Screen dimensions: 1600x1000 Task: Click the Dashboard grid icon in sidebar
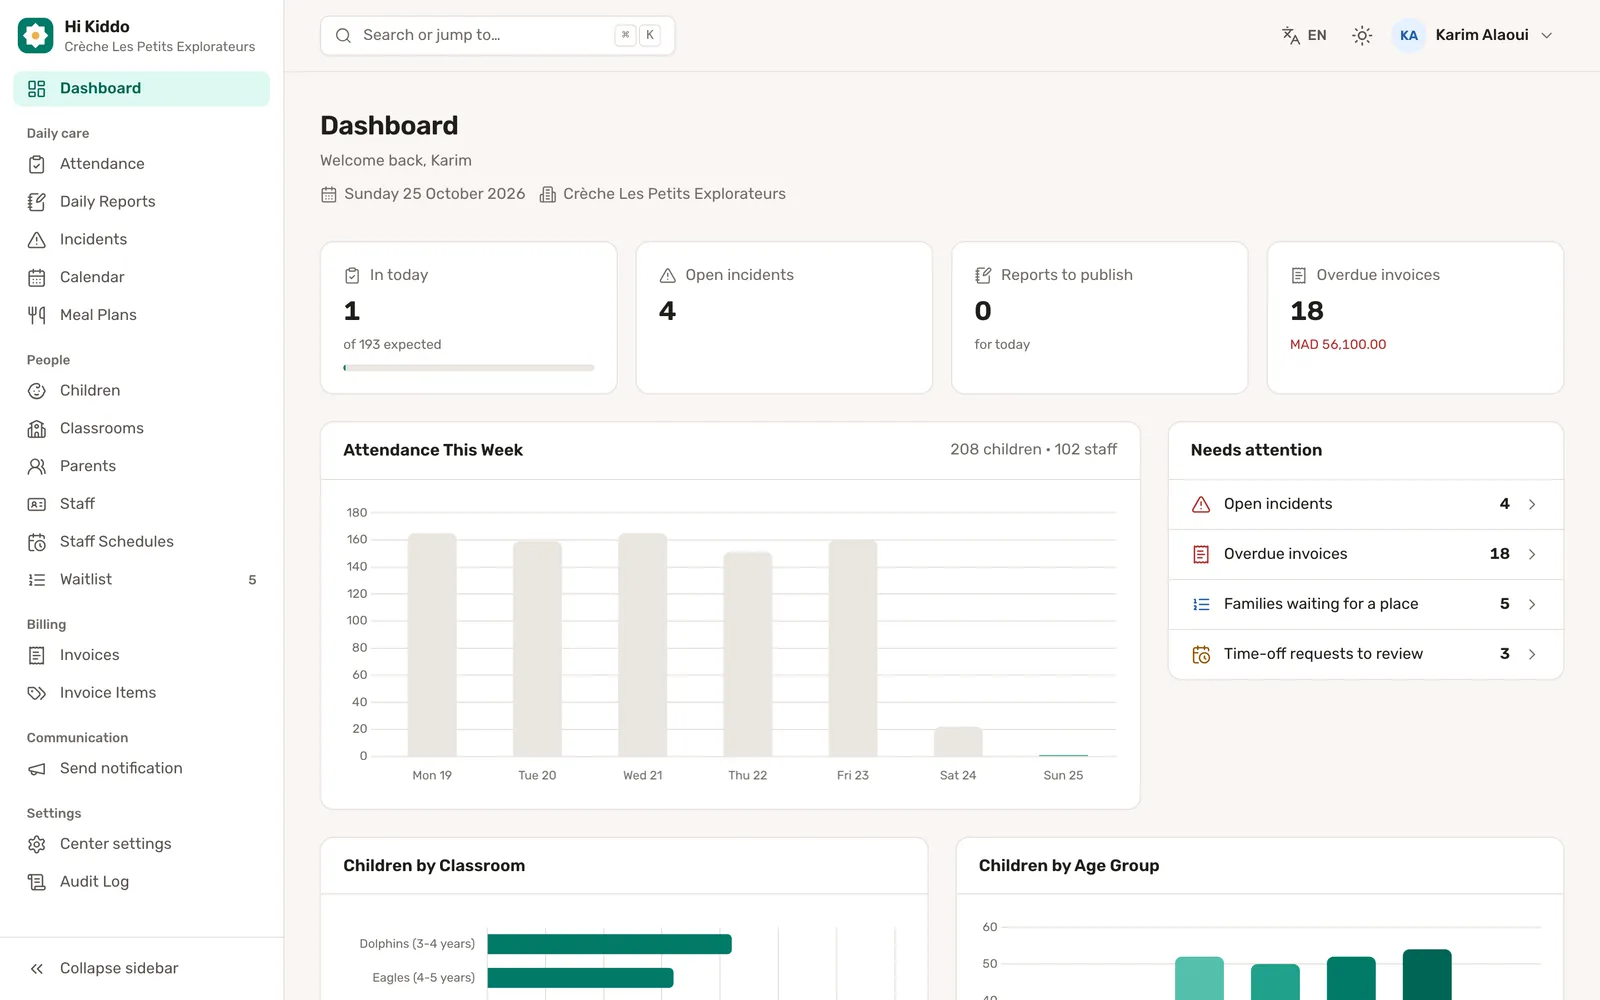(37, 89)
